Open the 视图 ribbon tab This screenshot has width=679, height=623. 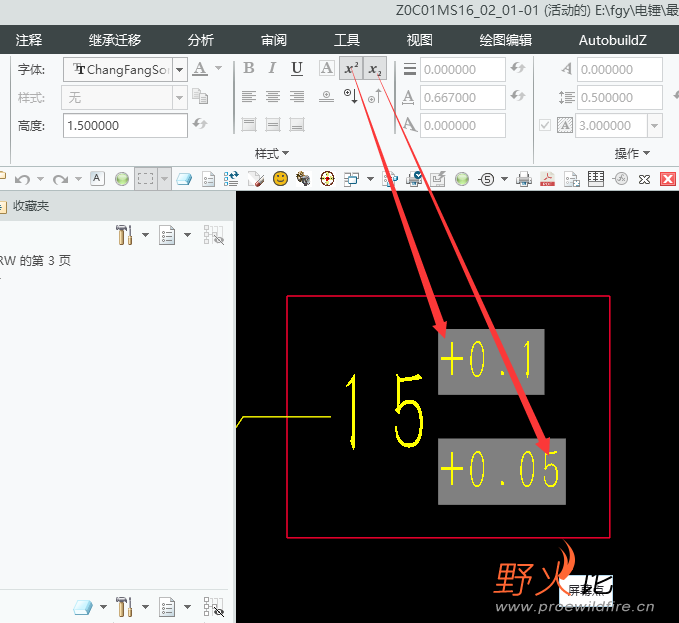[x=420, y=40]
